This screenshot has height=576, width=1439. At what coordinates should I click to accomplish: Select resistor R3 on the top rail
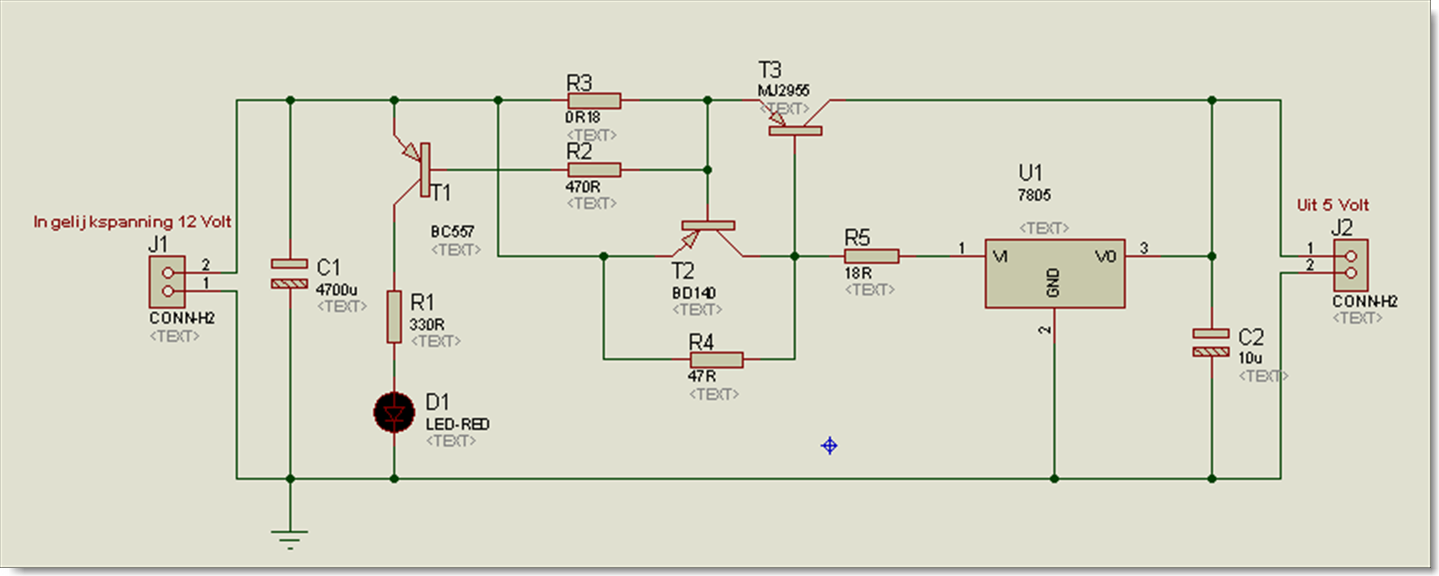click(x=594, y=100)
